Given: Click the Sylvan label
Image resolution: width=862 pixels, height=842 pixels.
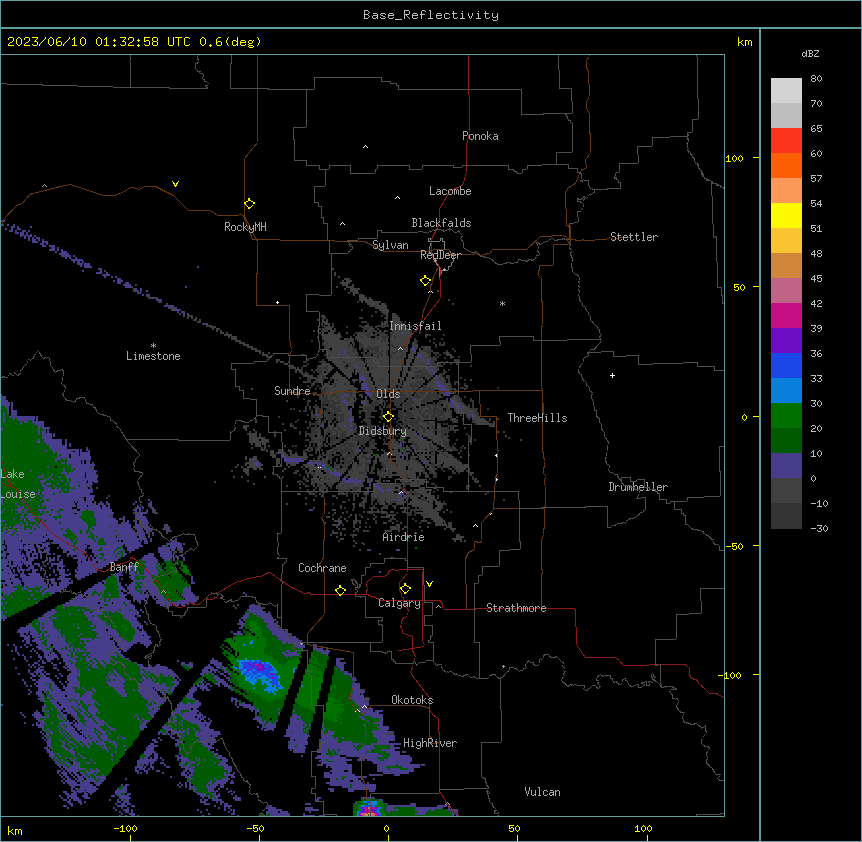Looking at the screenshot, I should point(390,245).
